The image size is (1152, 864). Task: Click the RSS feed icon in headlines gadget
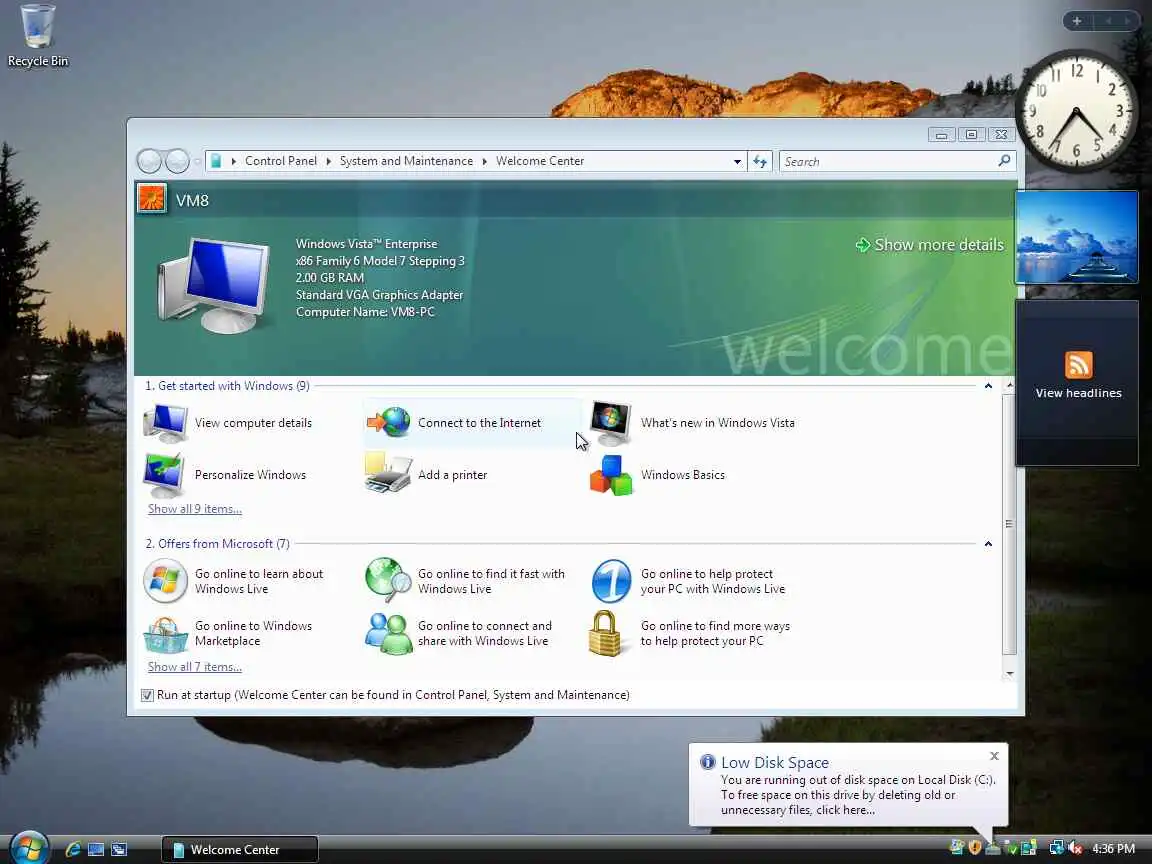click(1078, 364)
